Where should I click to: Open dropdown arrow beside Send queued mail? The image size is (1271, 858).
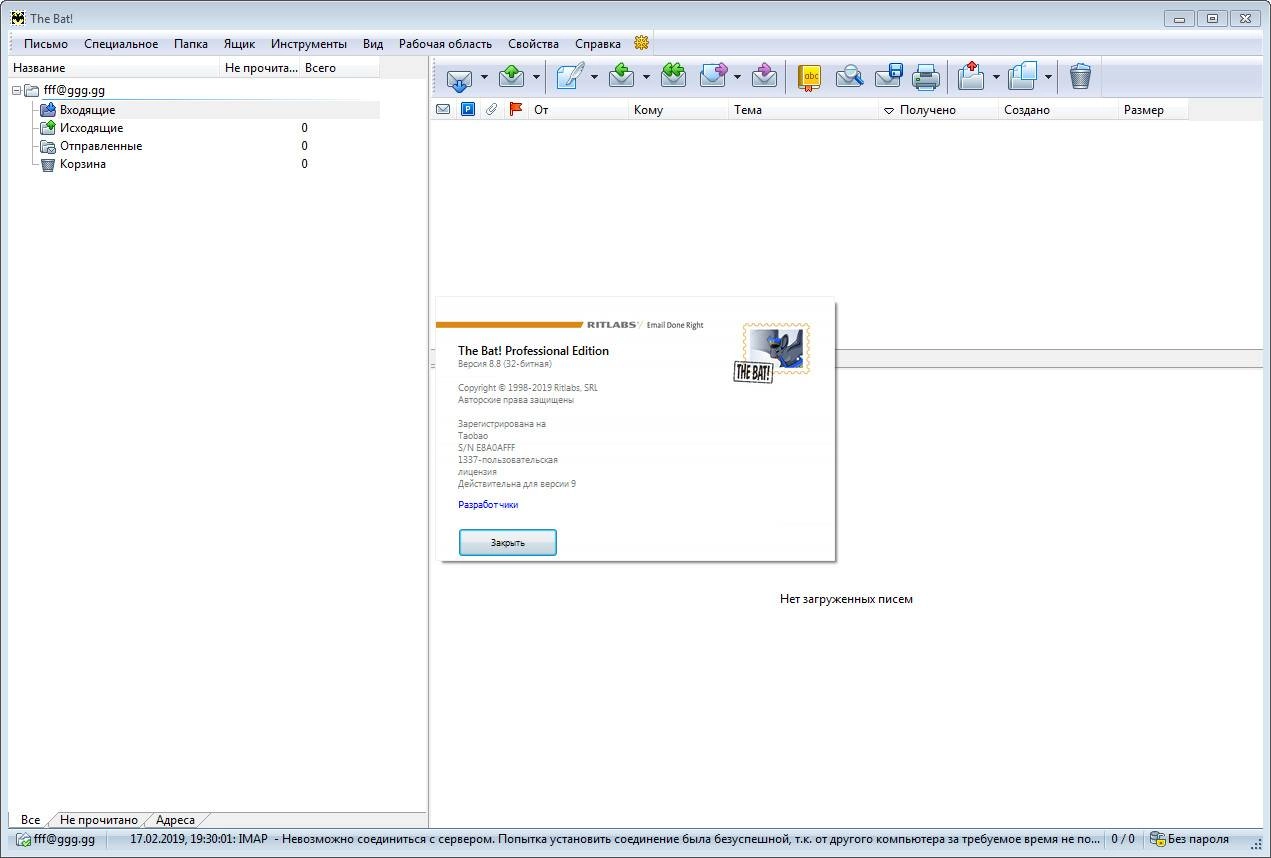coord(536,77)
